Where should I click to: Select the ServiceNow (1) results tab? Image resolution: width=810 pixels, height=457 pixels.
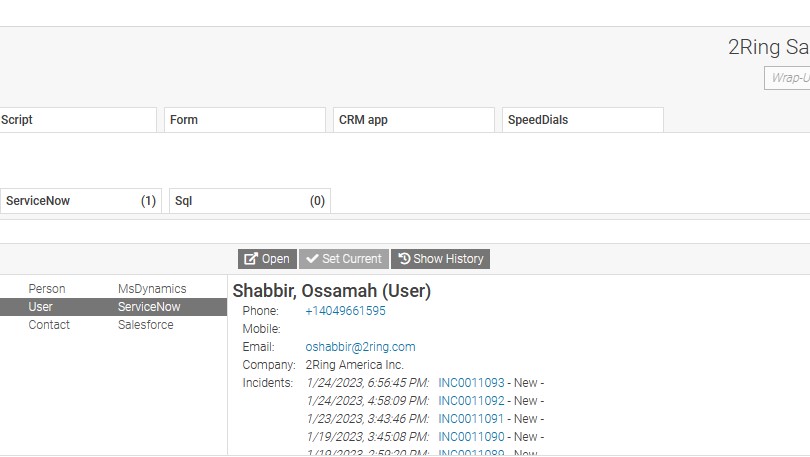pos(81,201)
